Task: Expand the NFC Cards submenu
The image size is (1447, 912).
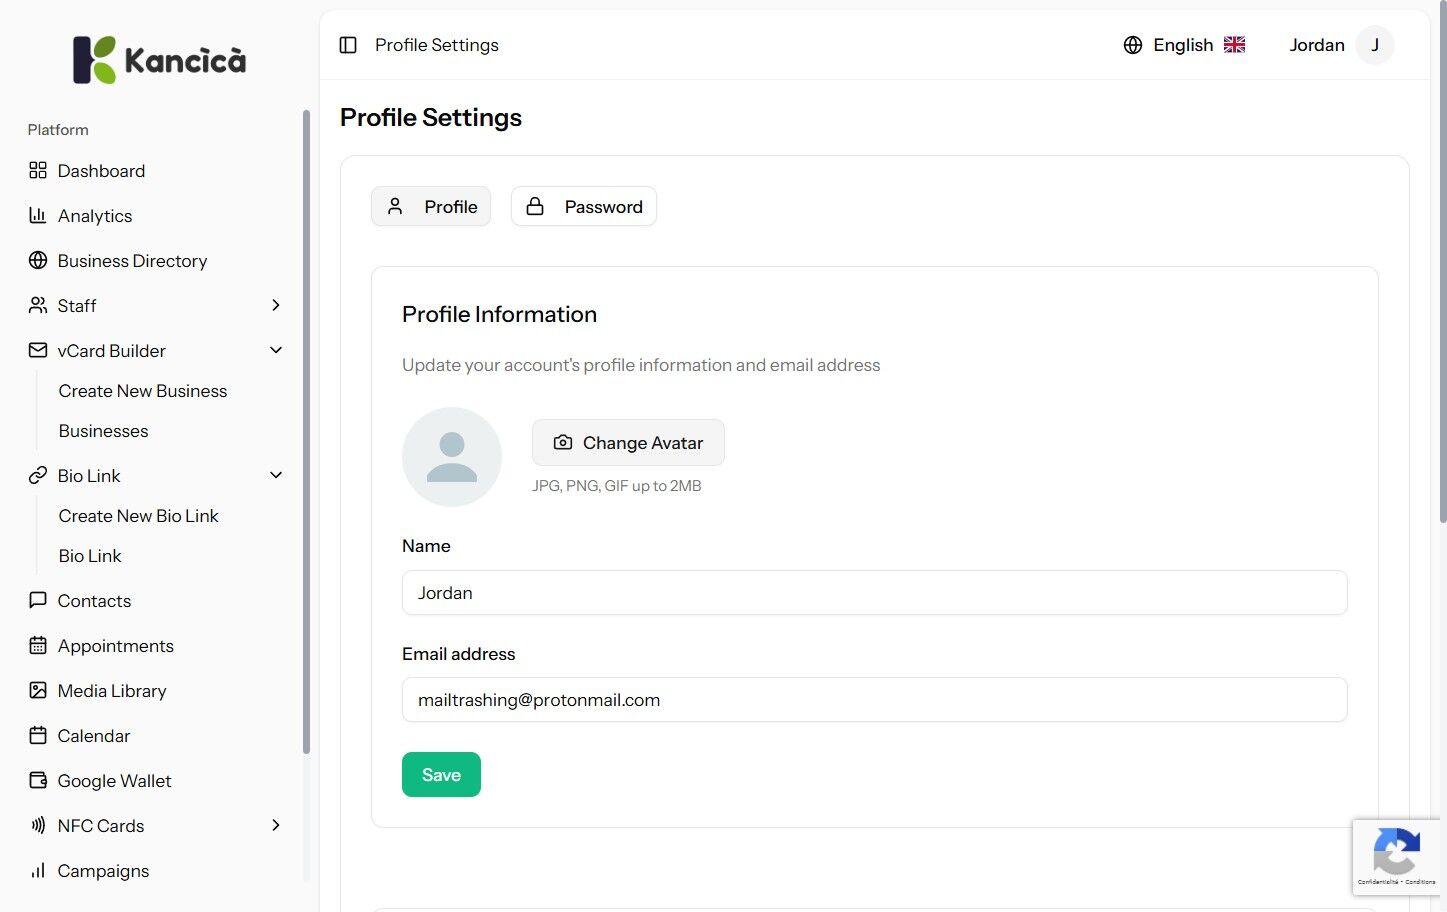Action: (276, 826)
